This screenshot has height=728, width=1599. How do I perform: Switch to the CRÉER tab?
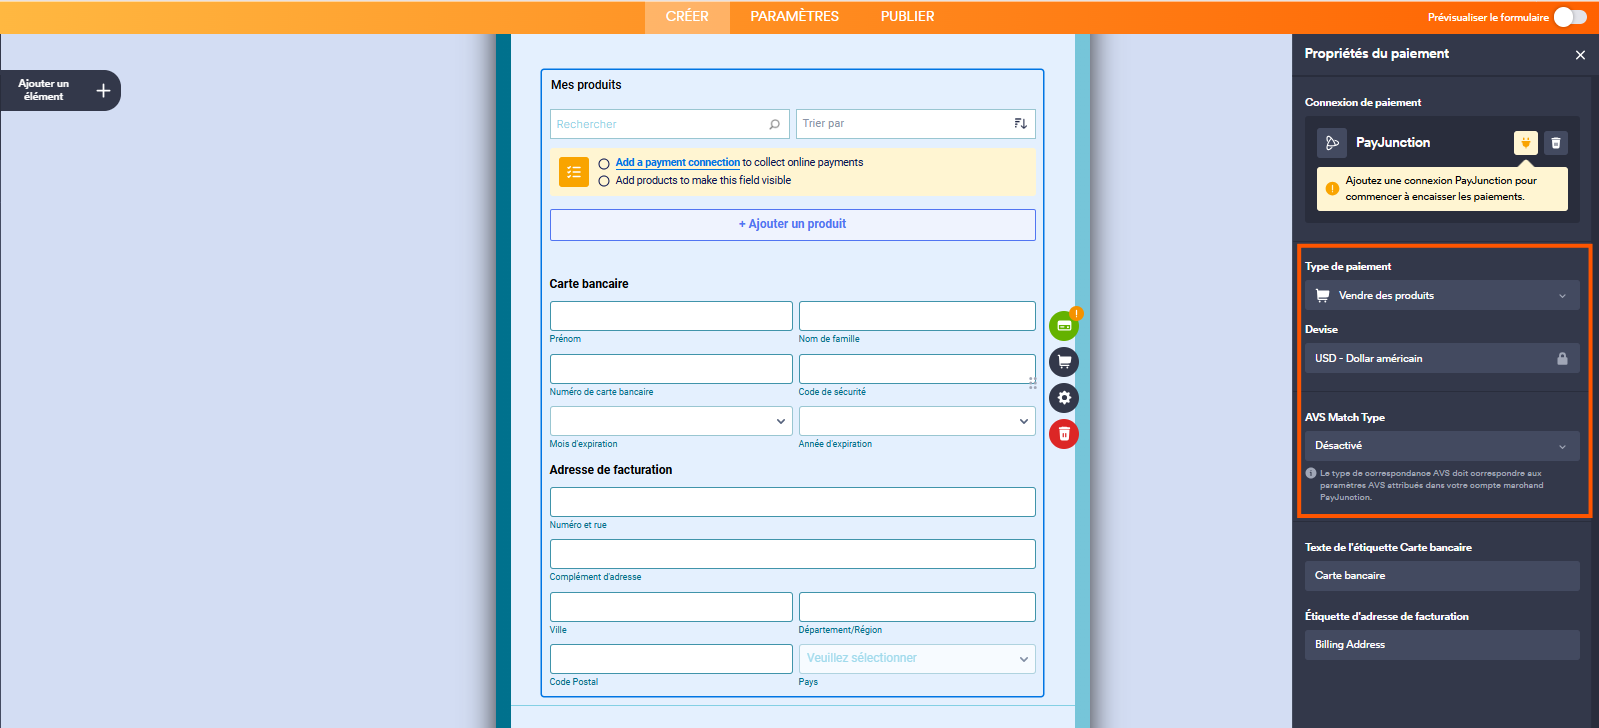click(687, 17)
